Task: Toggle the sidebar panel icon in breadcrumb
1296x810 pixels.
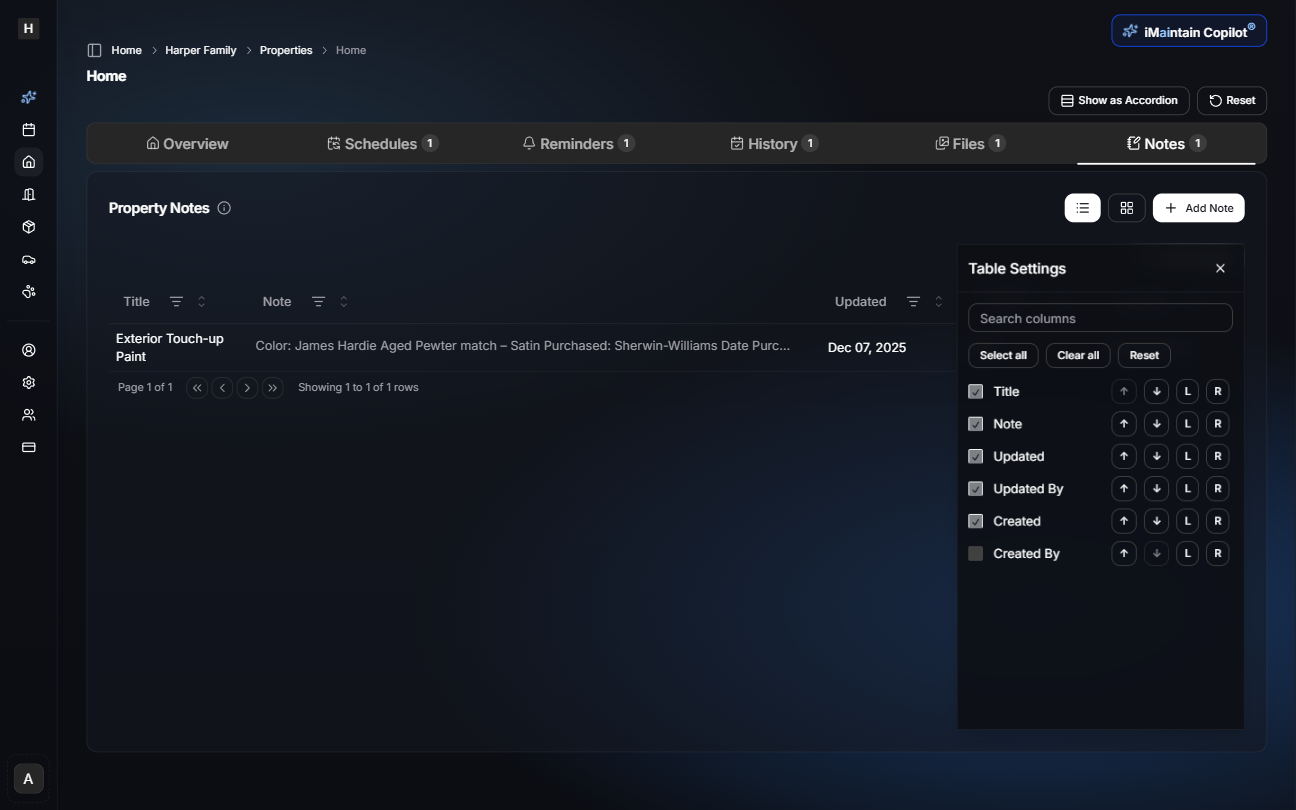Action: tap(94, 50)
